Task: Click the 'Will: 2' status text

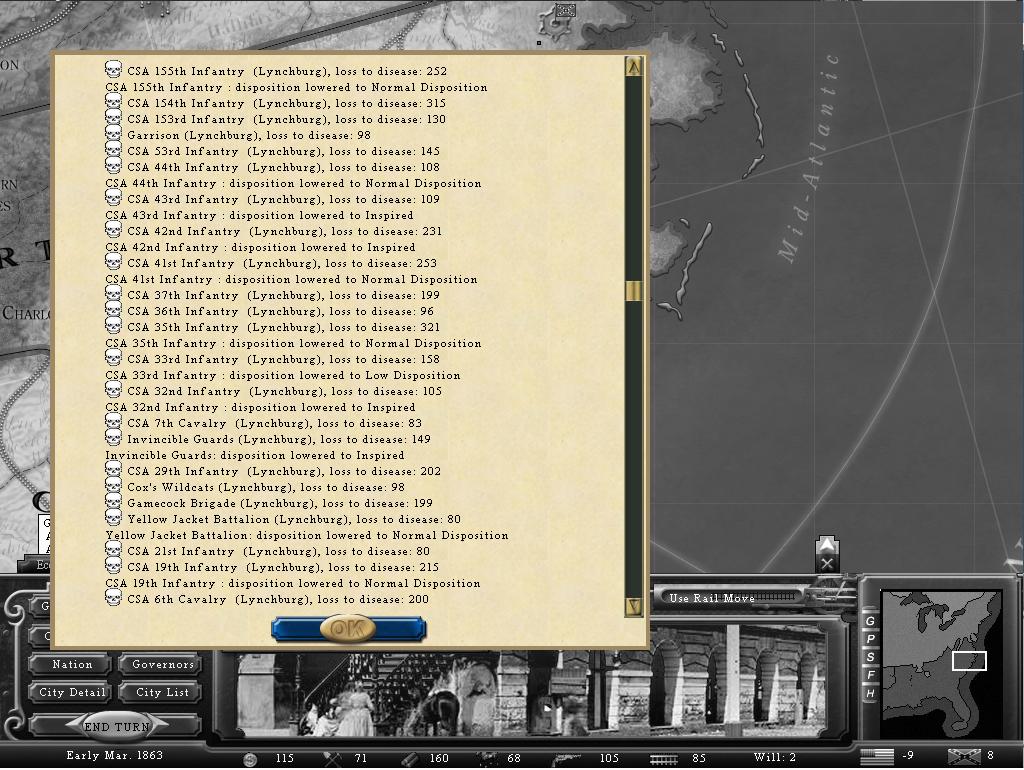Action: pyautogui.click(x=775, y=757)
